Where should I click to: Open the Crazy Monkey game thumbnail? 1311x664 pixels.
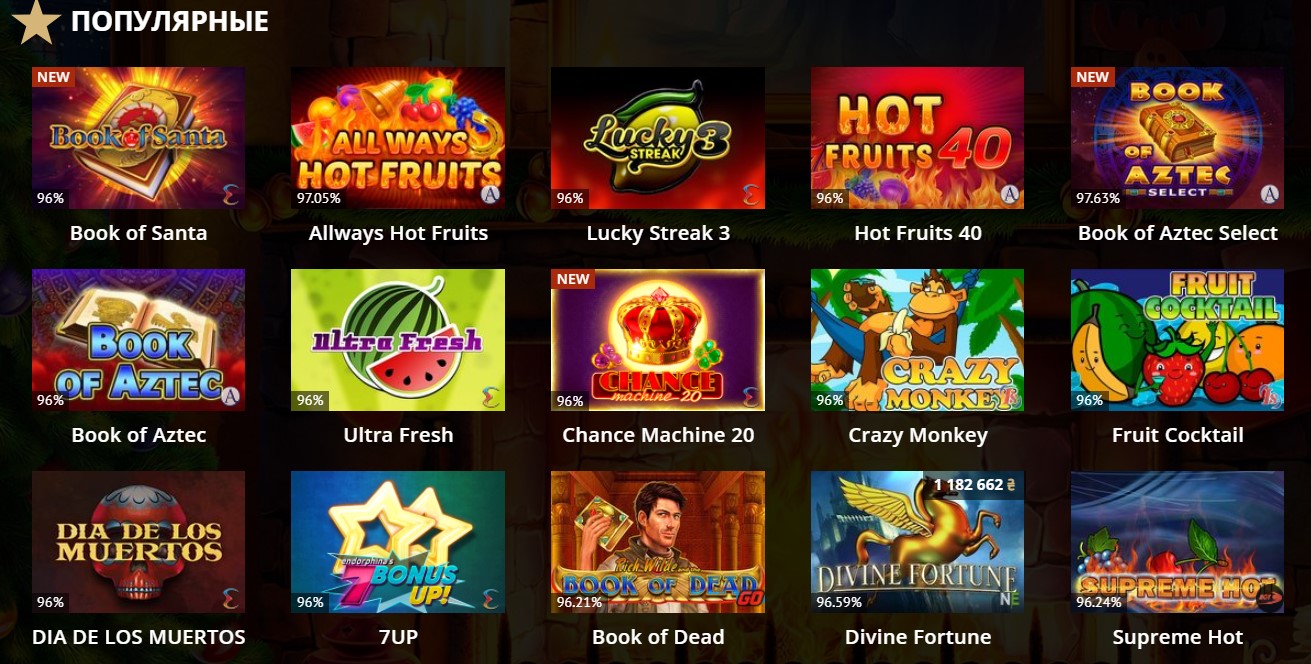point(917,340)
